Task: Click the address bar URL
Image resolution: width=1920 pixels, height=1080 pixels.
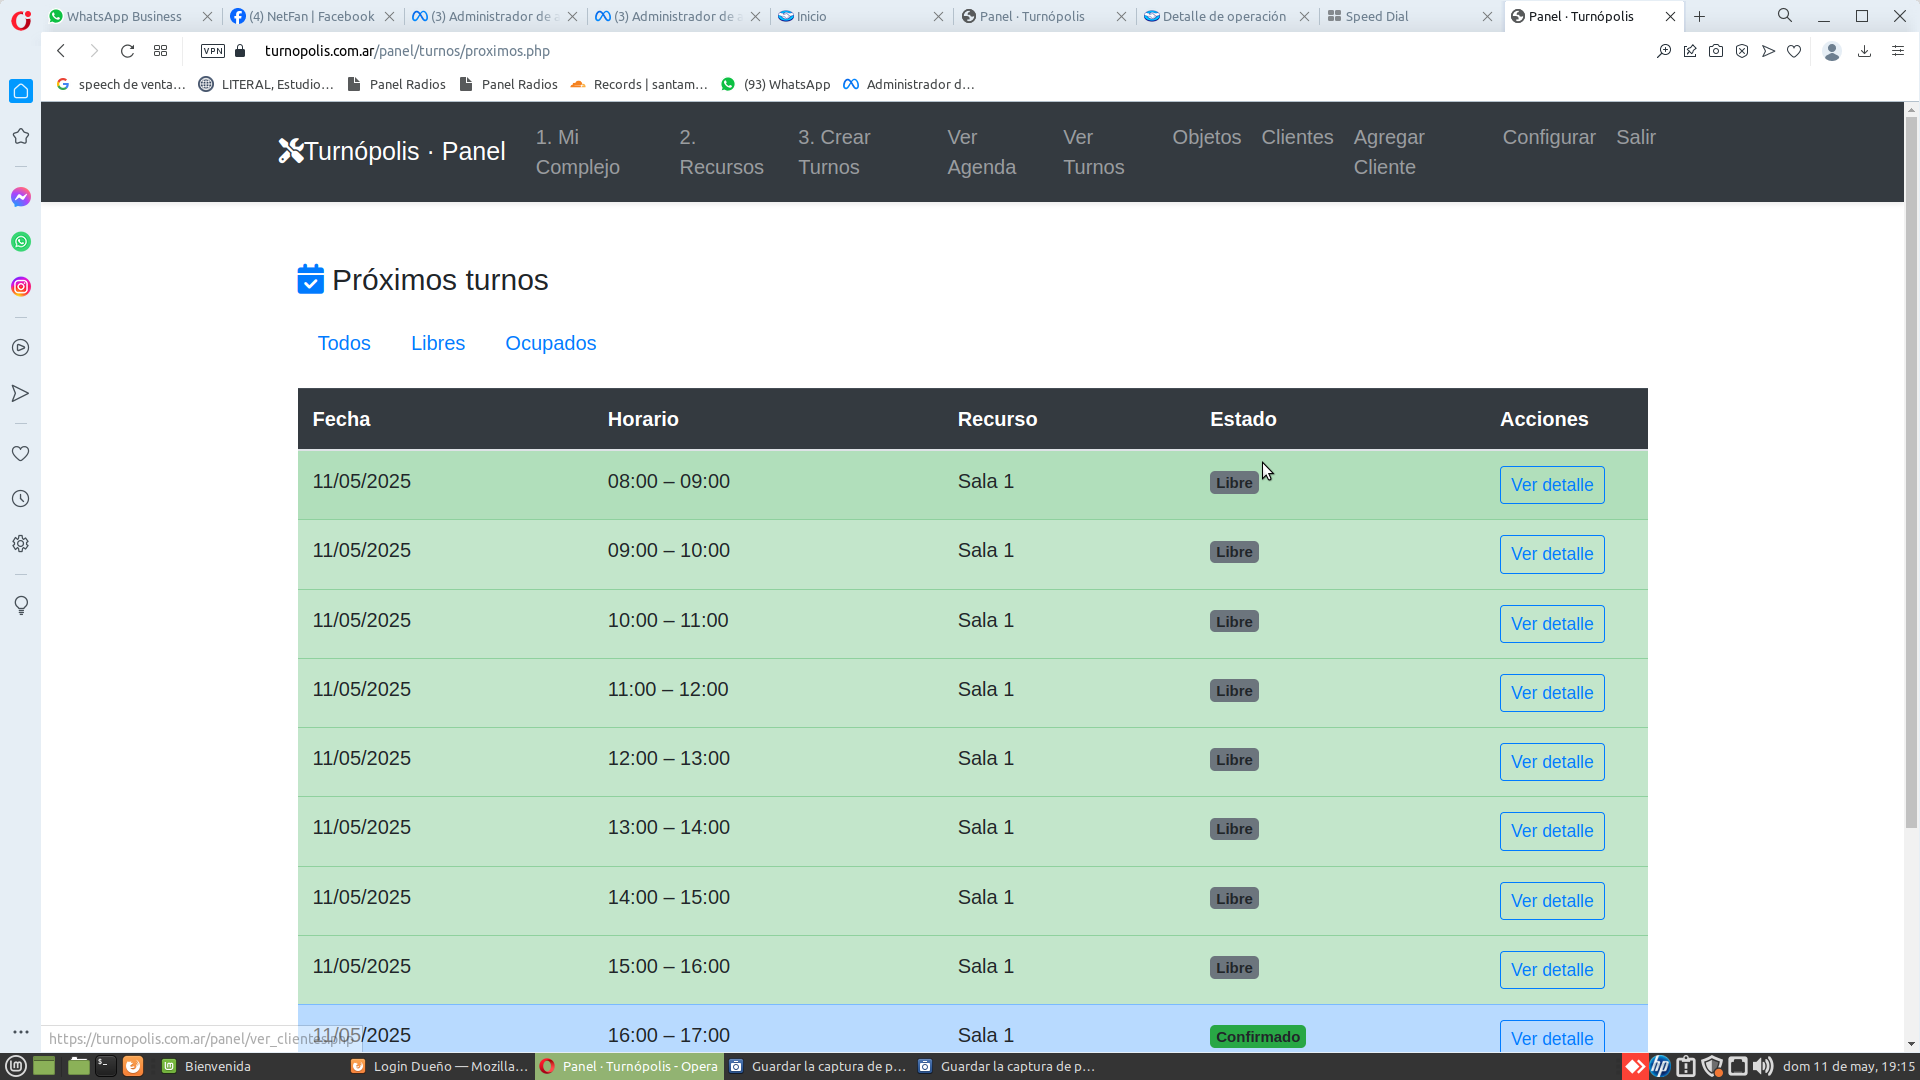Action: point(407,51)
